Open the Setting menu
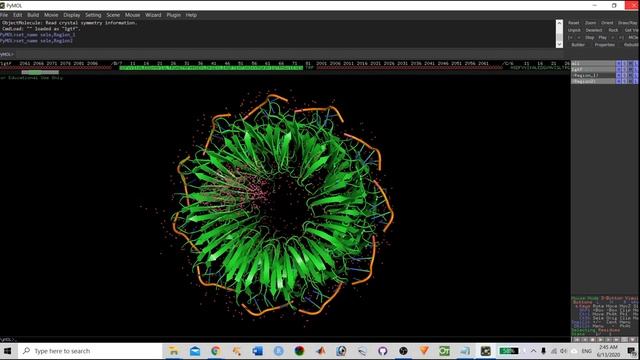The width and height of the screenshot is (640, 360). tap(93, 15)
